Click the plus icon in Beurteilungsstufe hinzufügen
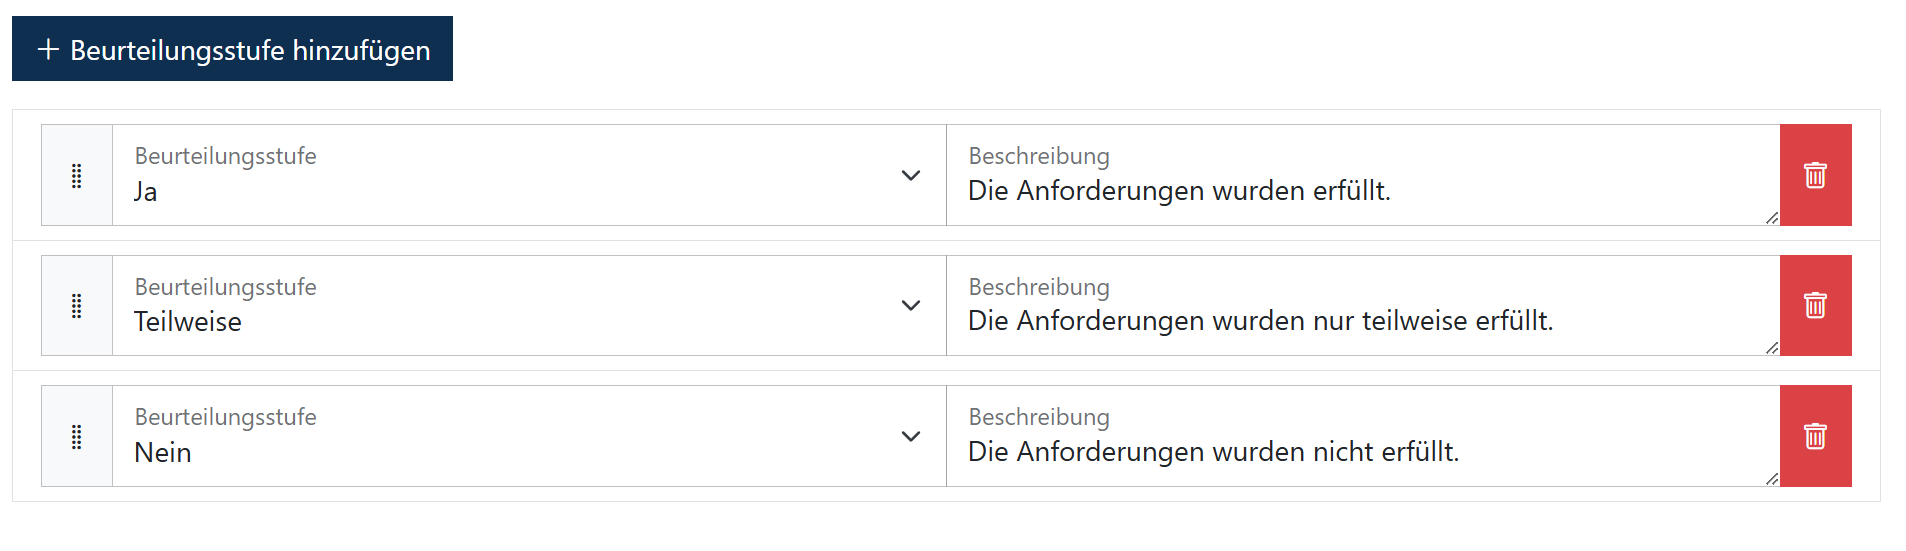This screenshot has height=551, width=1906. (x=48, y=49)
